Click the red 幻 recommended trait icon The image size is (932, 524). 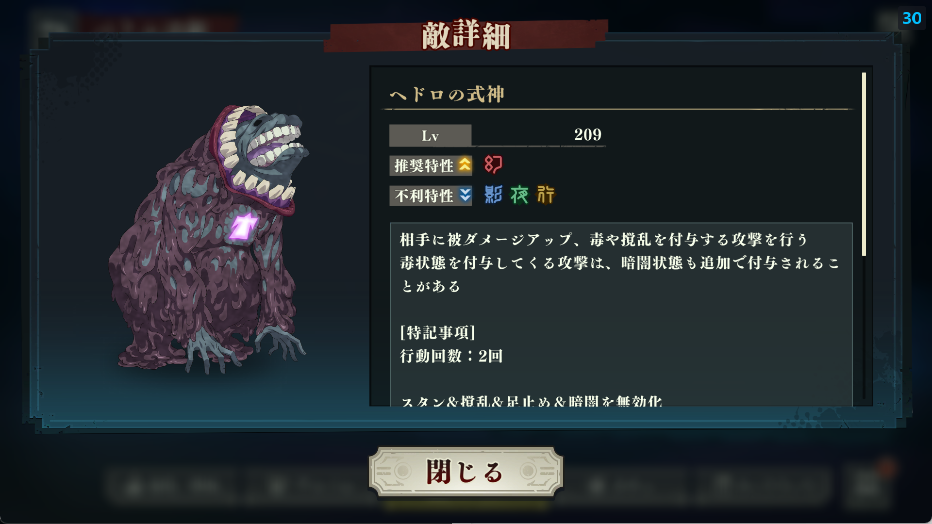coord(493,165)
